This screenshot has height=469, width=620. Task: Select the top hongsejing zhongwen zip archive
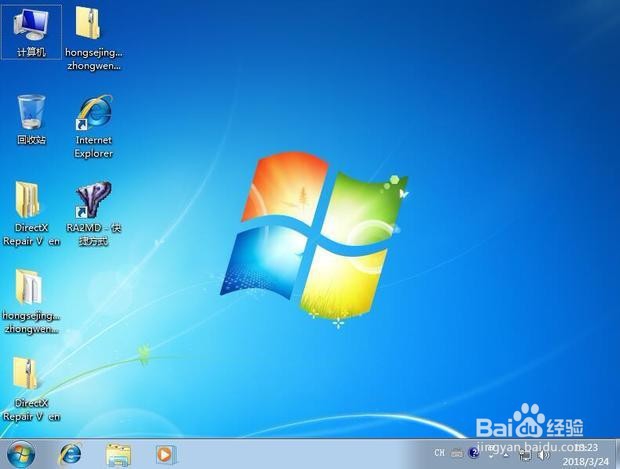click(93, 38)
